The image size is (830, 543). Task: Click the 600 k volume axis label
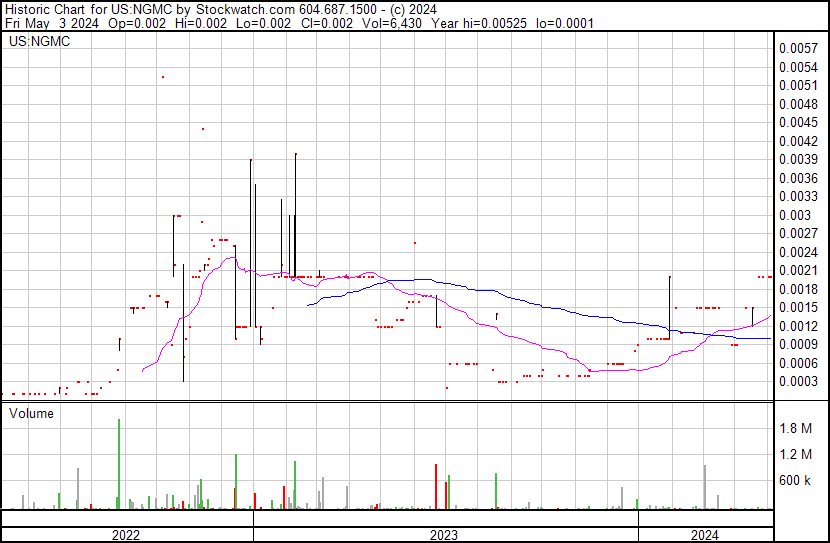pyautogui.click(x=795, y=481)
